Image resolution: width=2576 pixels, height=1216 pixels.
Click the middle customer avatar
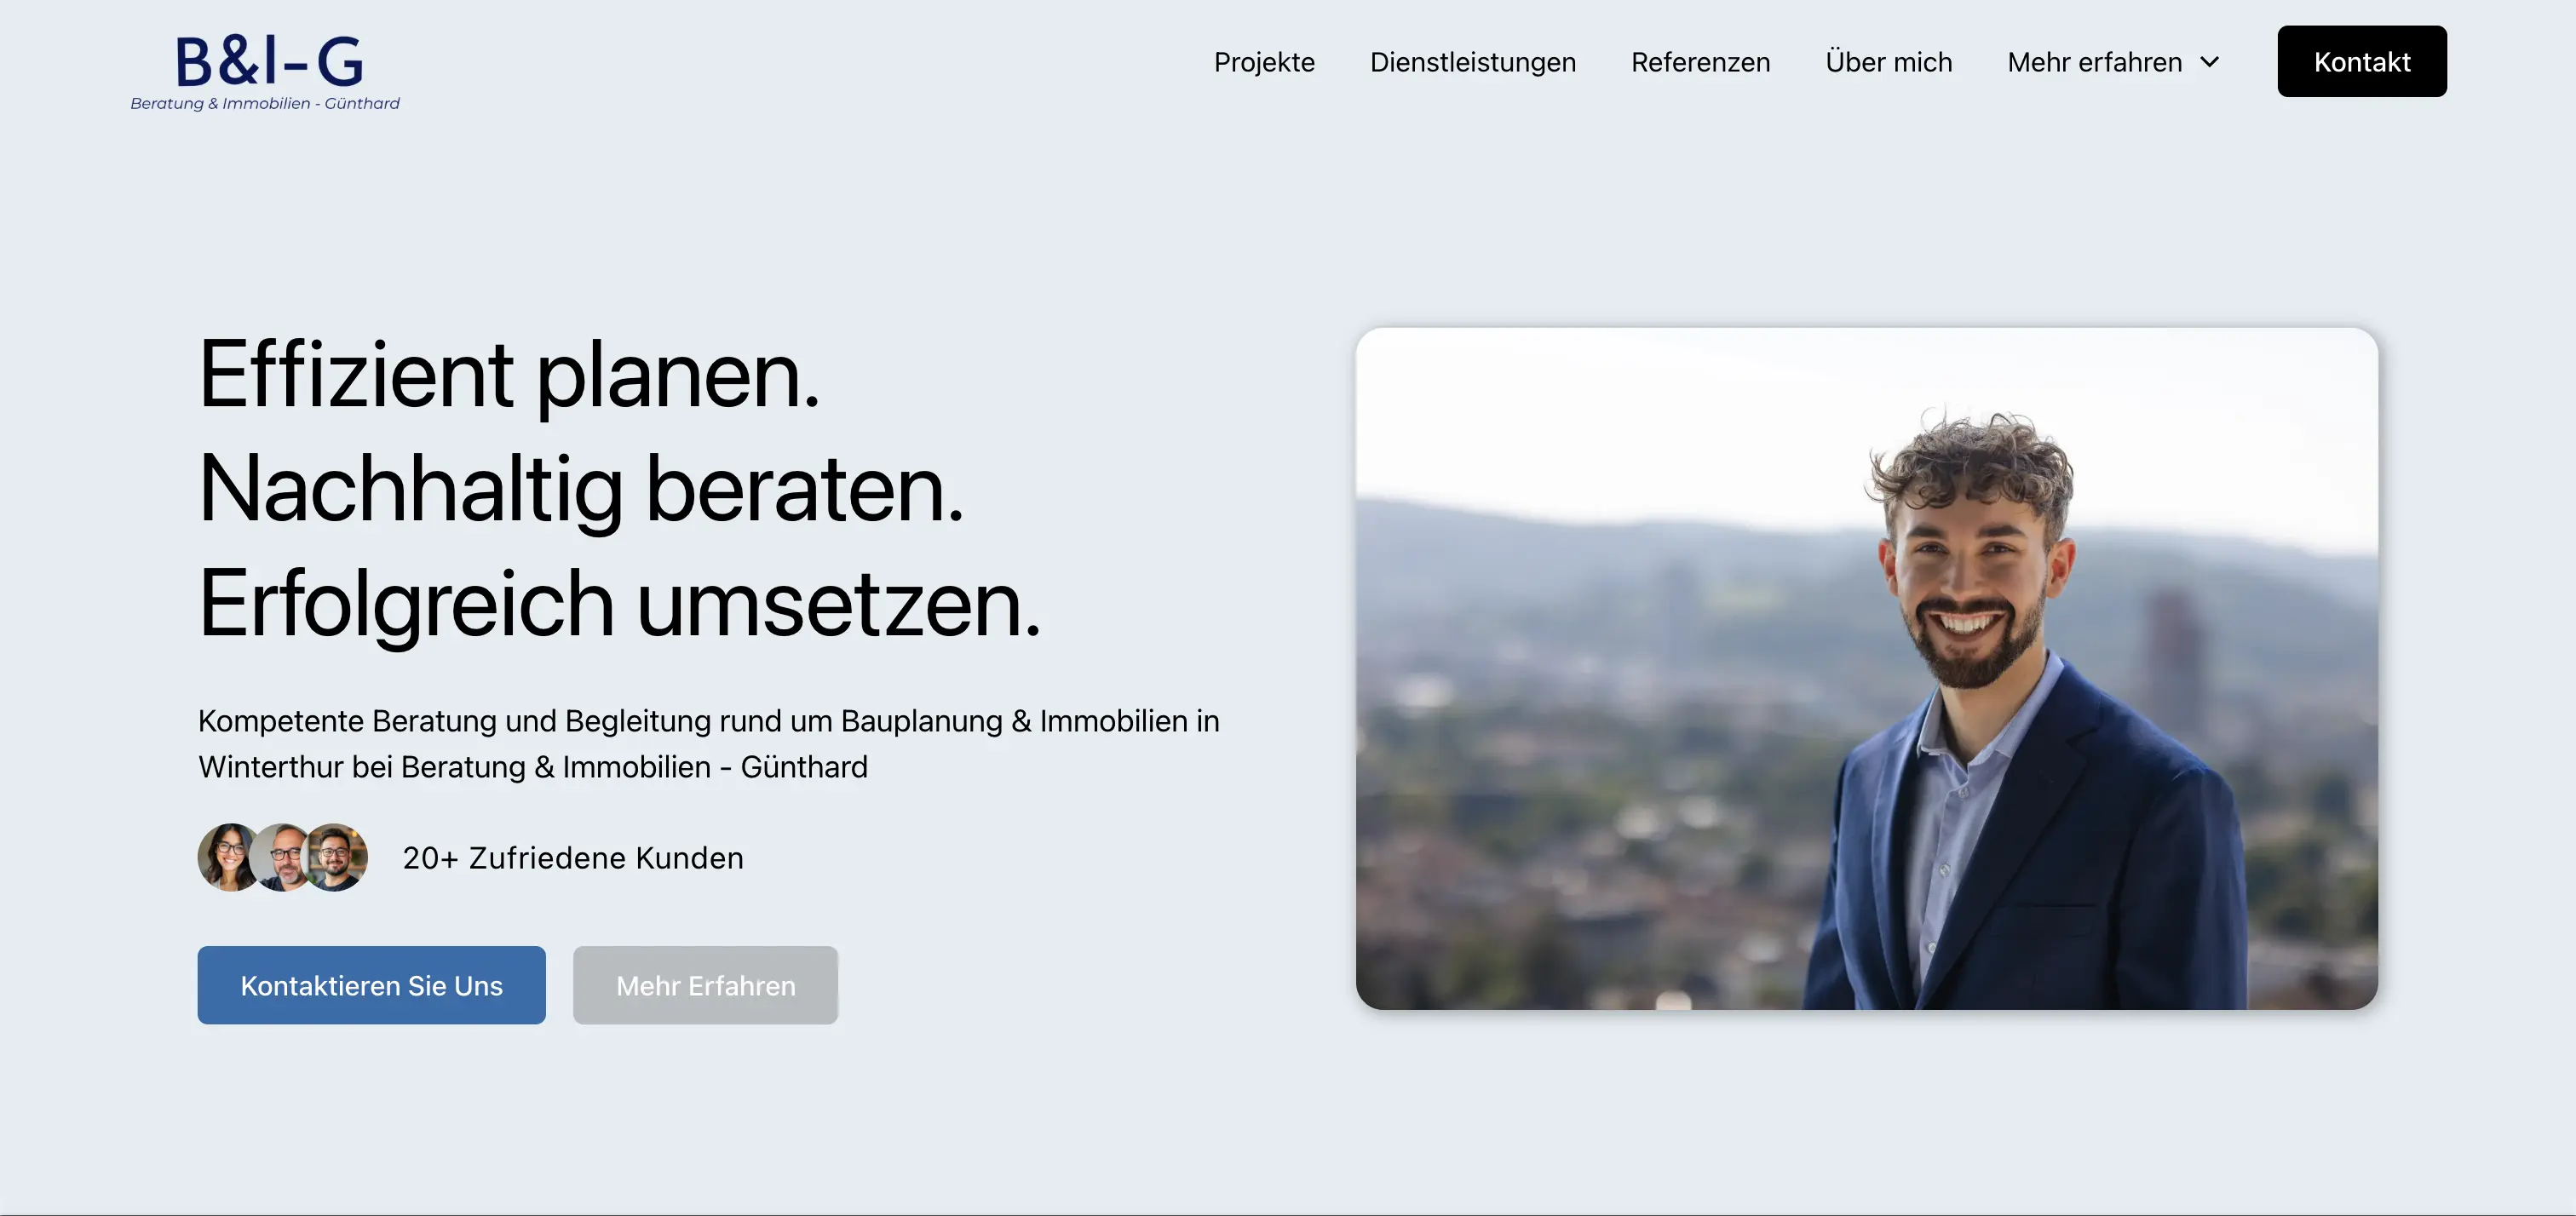(283, 857)
